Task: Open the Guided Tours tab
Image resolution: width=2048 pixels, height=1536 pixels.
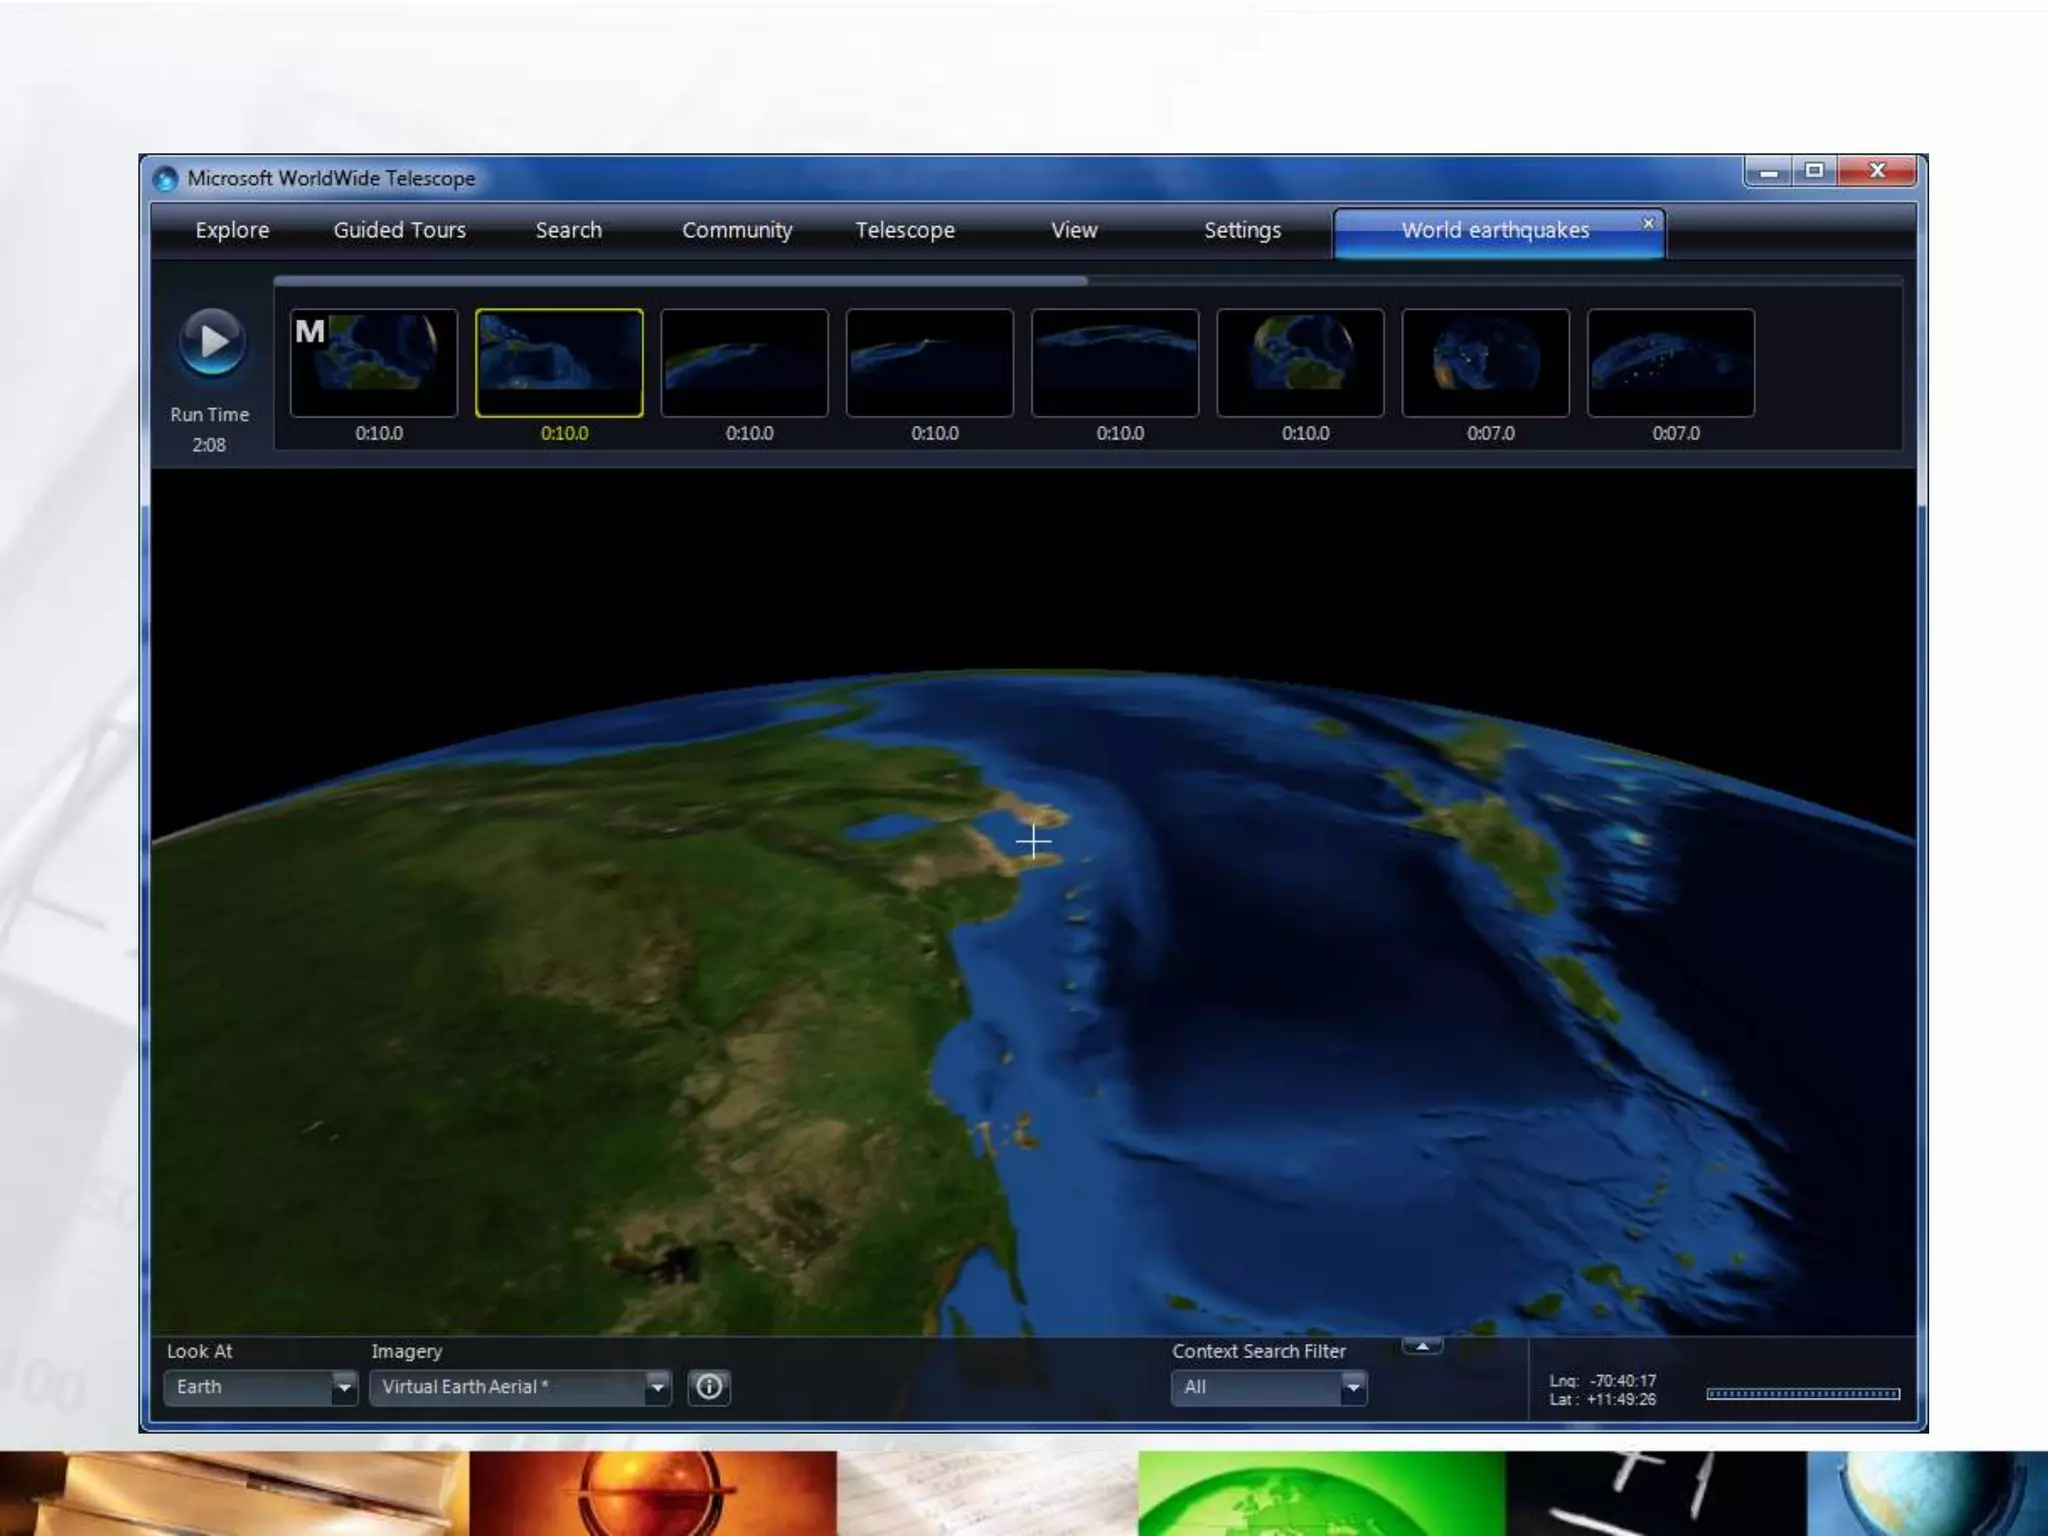Action: pos(399,230)
